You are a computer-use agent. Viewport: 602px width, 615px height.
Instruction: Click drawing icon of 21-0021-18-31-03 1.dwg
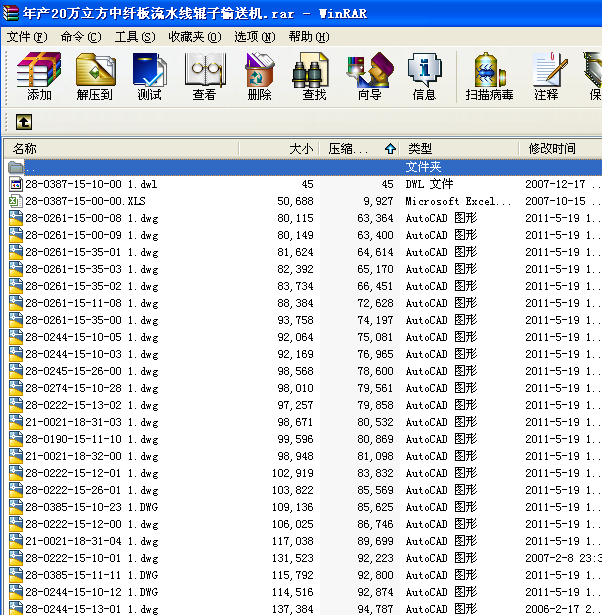16,422
